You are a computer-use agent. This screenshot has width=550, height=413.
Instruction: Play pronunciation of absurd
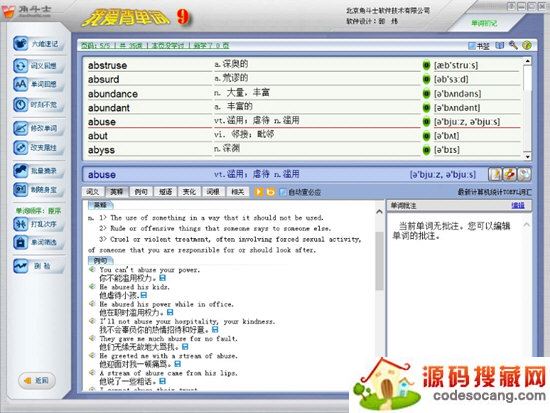coord(426,79)
